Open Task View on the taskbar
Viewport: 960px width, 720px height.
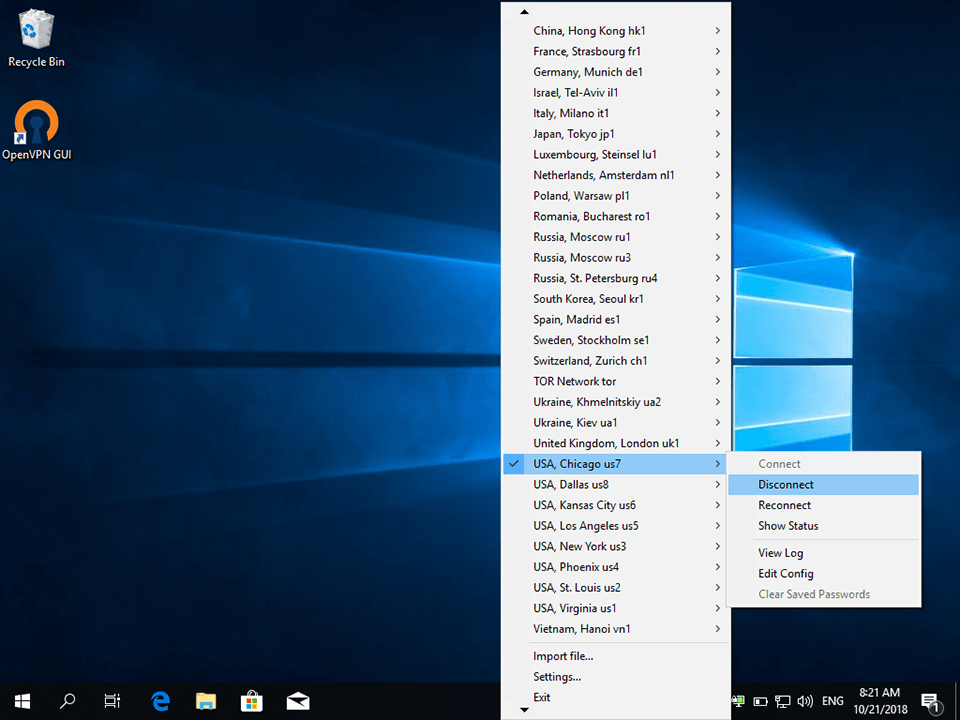pyautogui.click(x=112, y=701)
